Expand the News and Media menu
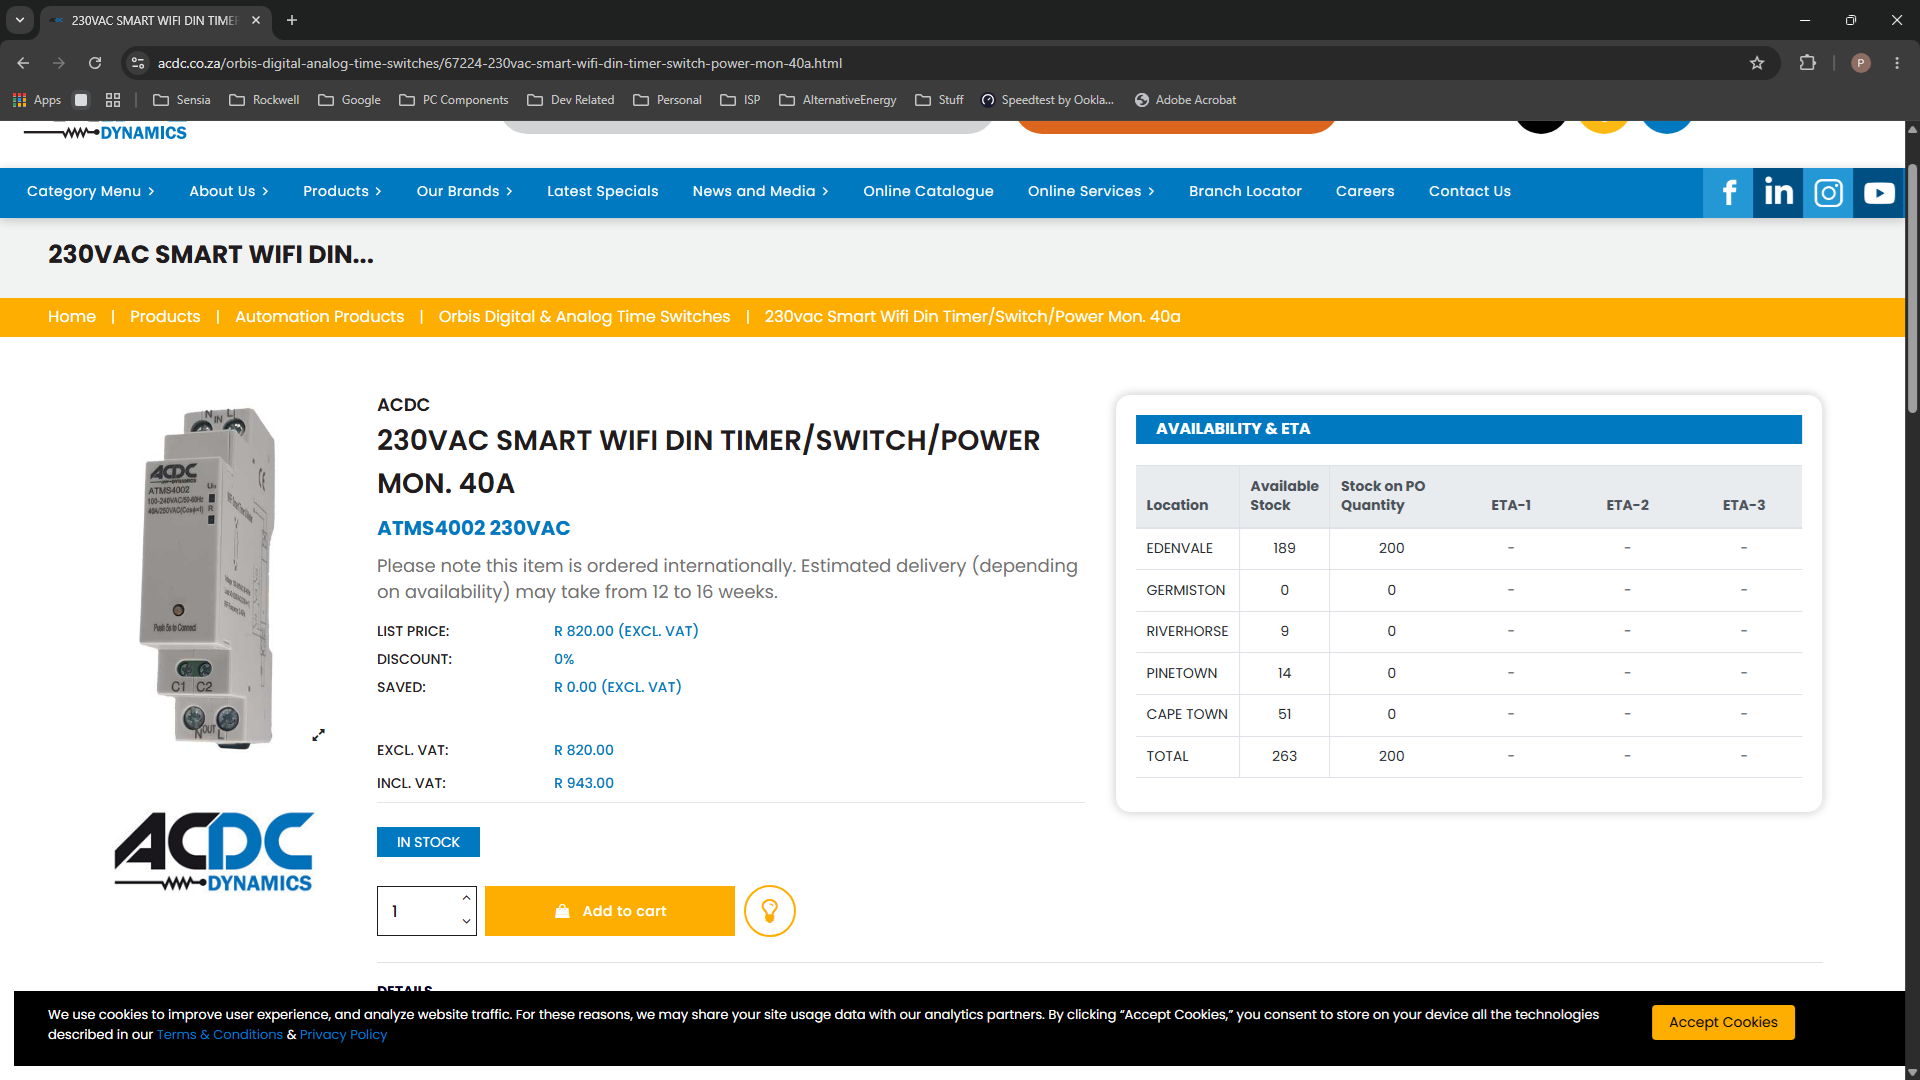 761,192
